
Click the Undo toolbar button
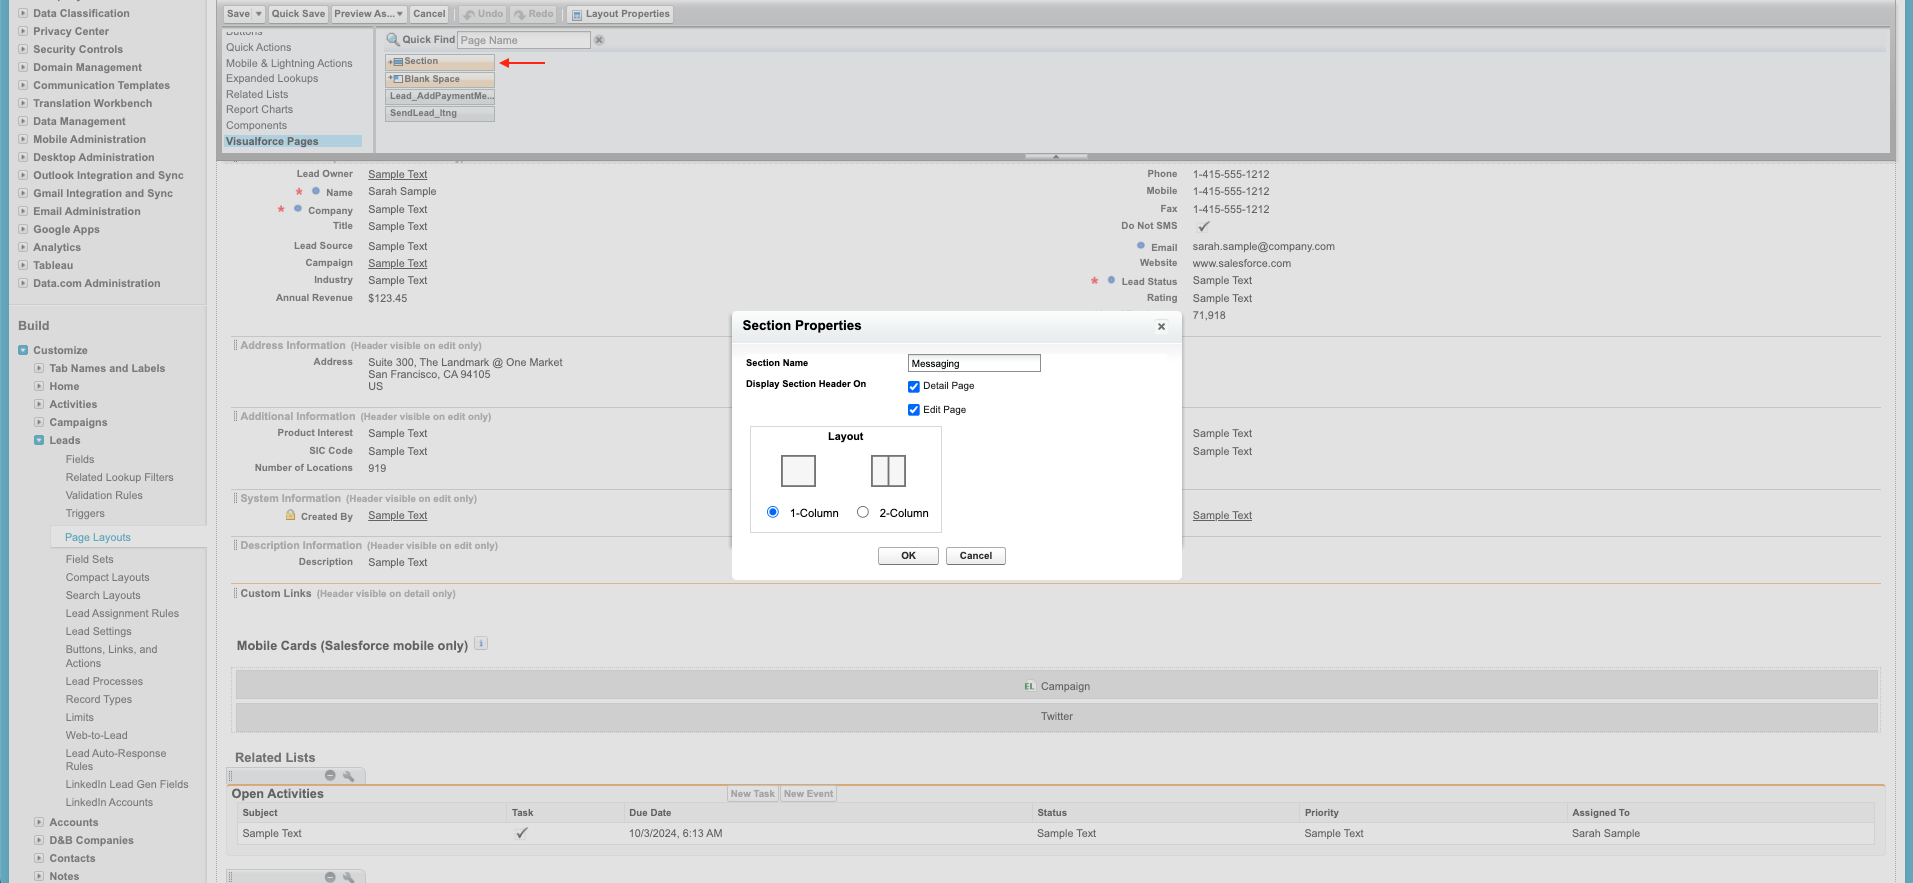(483, 14)
